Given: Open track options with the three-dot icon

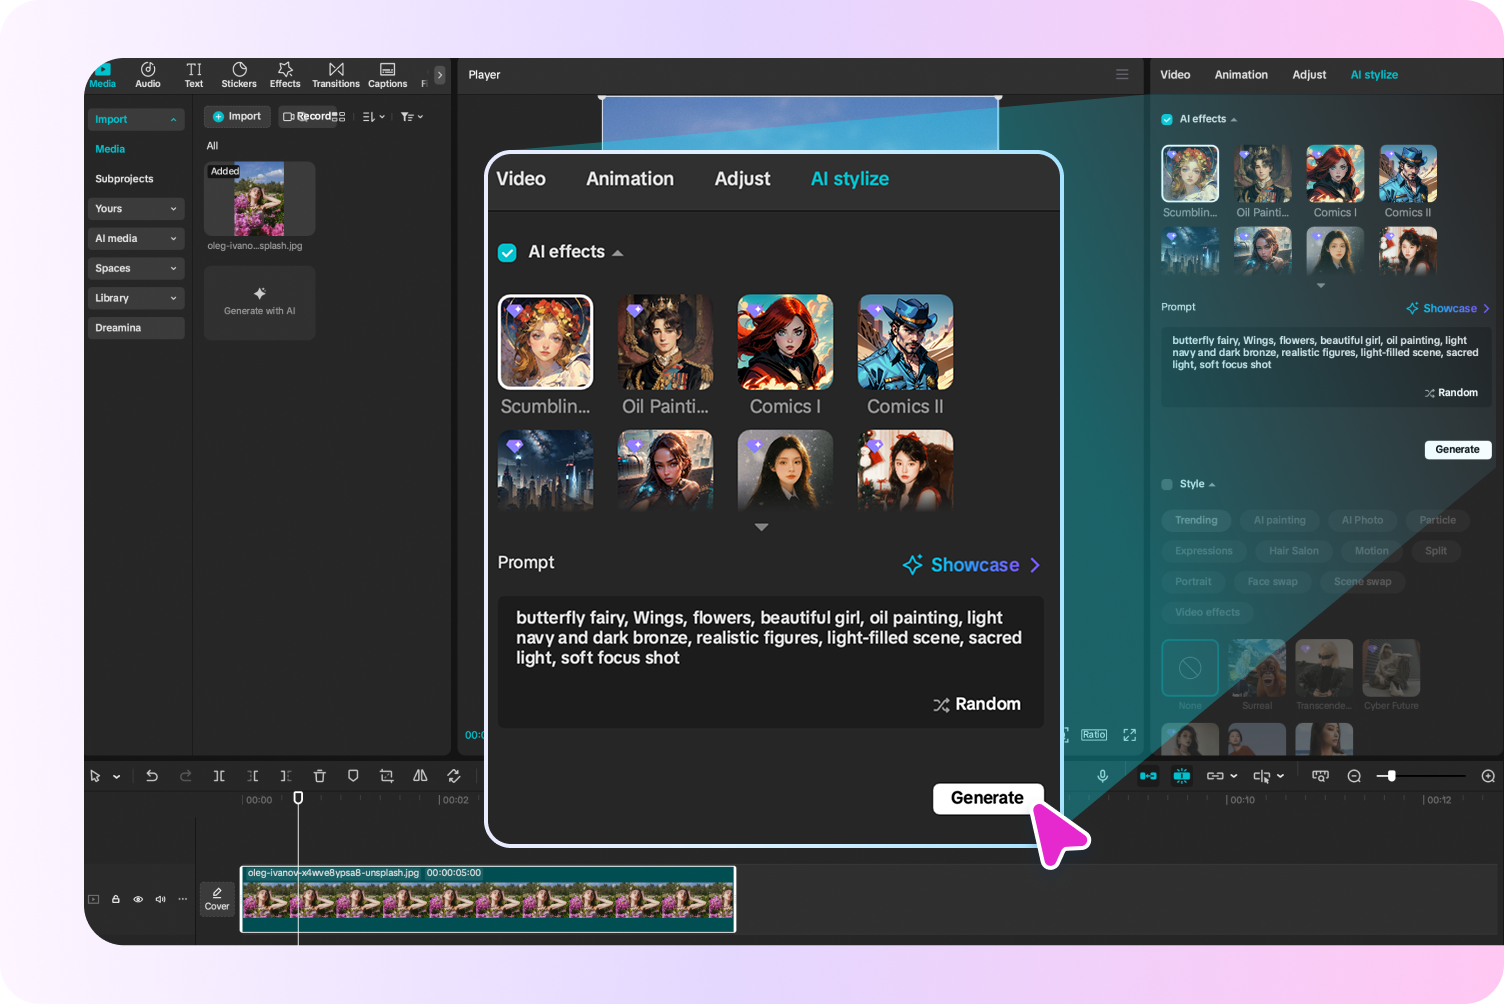Looking at the screenshot, I should [x=183, y=899].
